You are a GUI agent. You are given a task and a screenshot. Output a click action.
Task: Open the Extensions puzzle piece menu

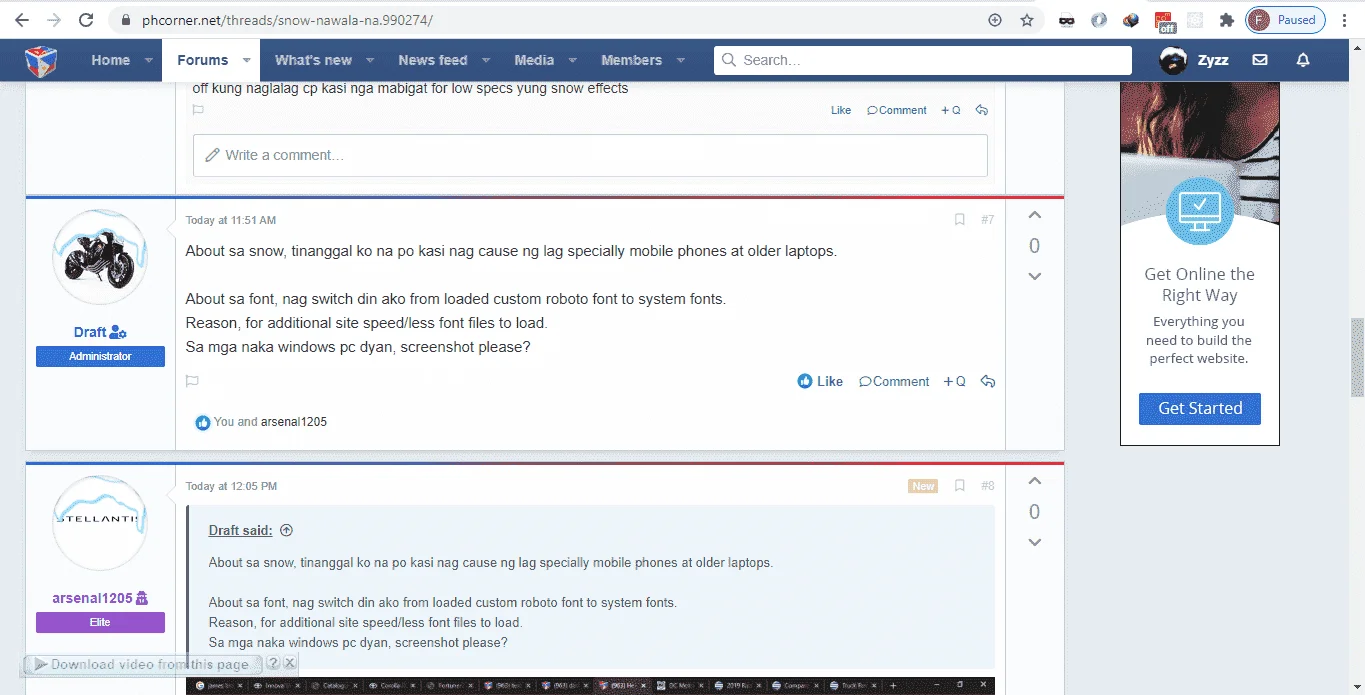[x=1227, y=20]
